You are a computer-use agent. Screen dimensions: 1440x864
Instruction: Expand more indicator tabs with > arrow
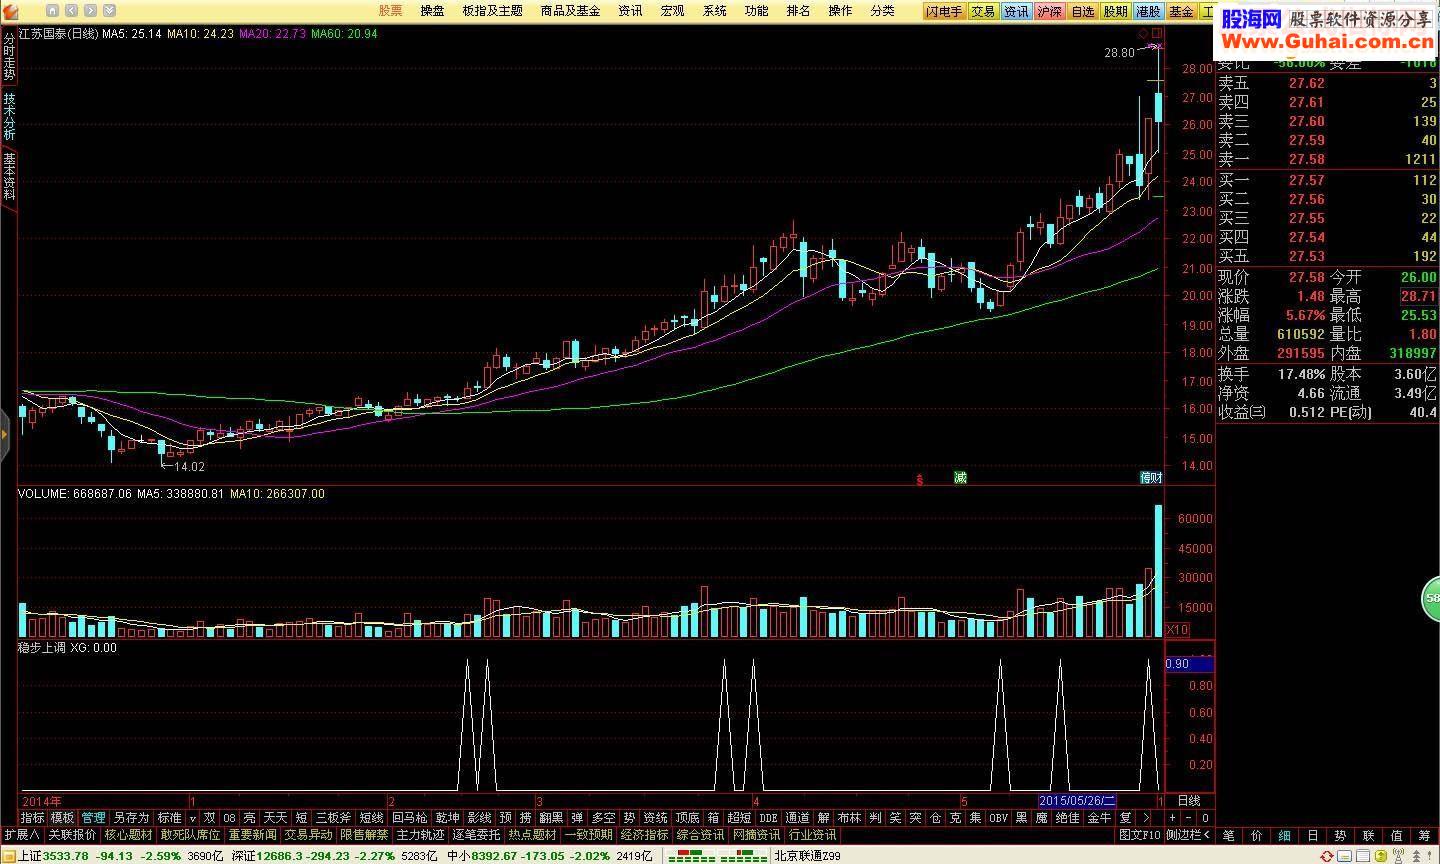coord(1146,818)
